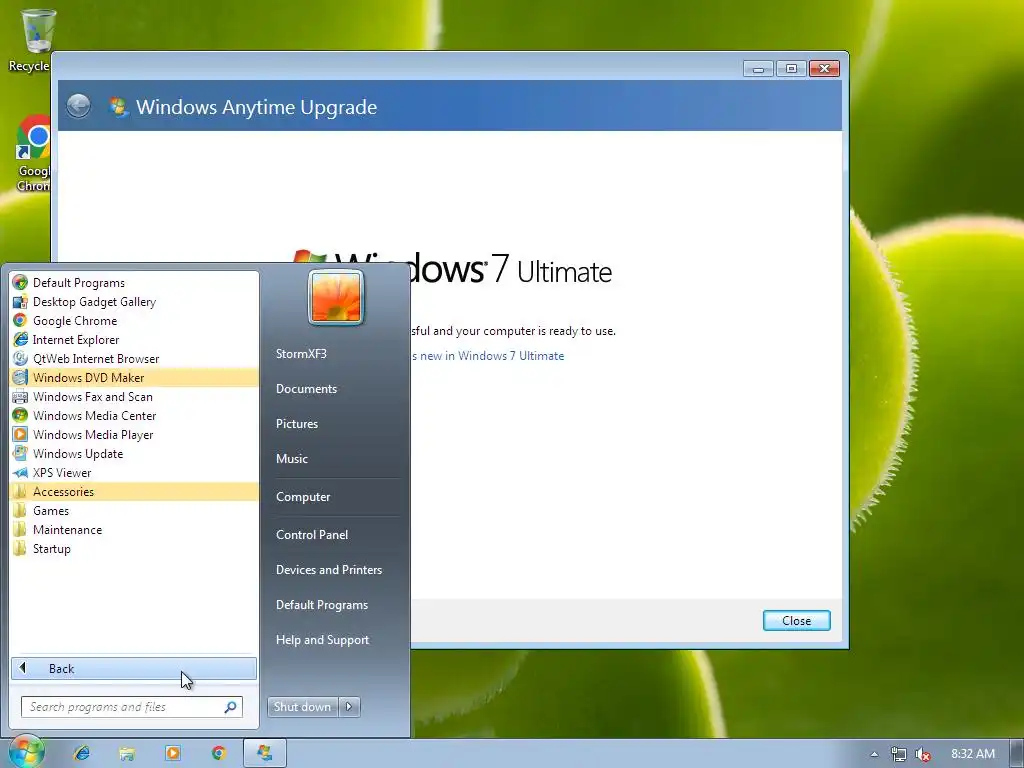
Task: Click the back arrow in Windows Anytime Upgrade
Action: 78,106
